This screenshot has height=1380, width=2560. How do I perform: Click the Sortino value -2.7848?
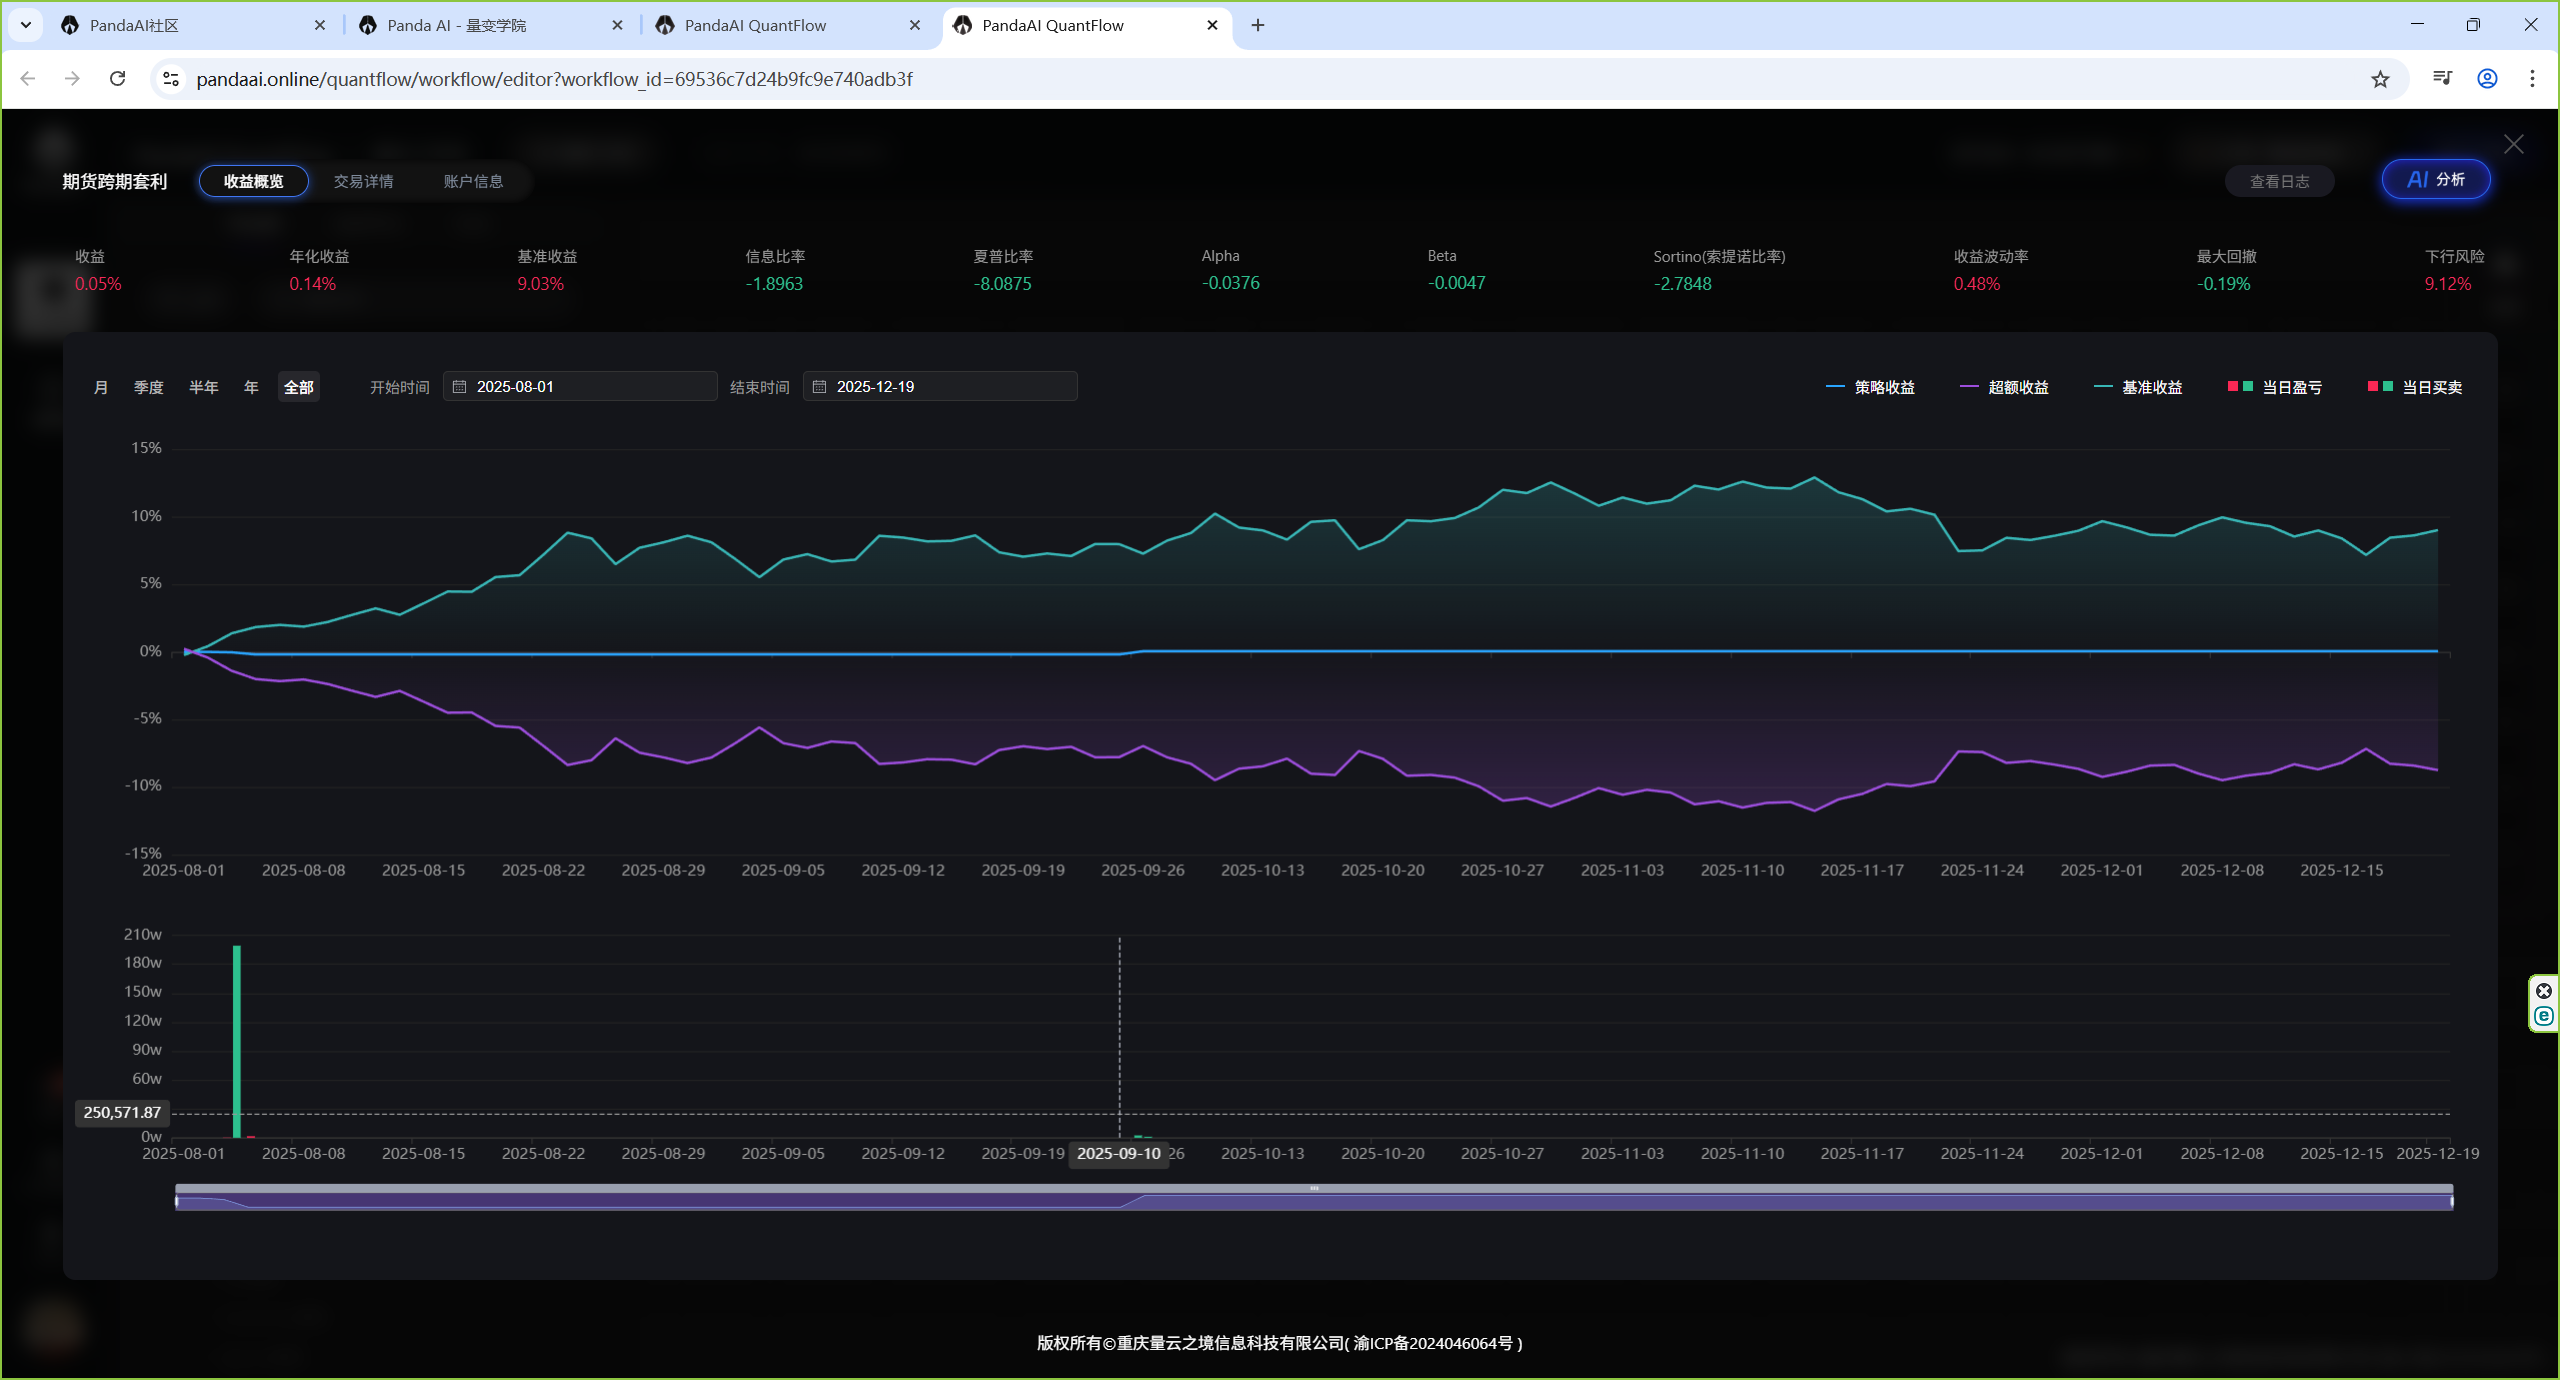click(1683, 284)
